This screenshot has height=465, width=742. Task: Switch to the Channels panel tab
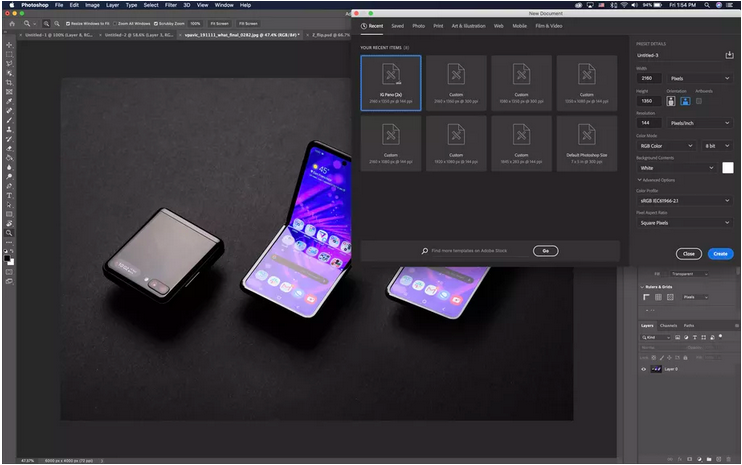tap(668, 325)
